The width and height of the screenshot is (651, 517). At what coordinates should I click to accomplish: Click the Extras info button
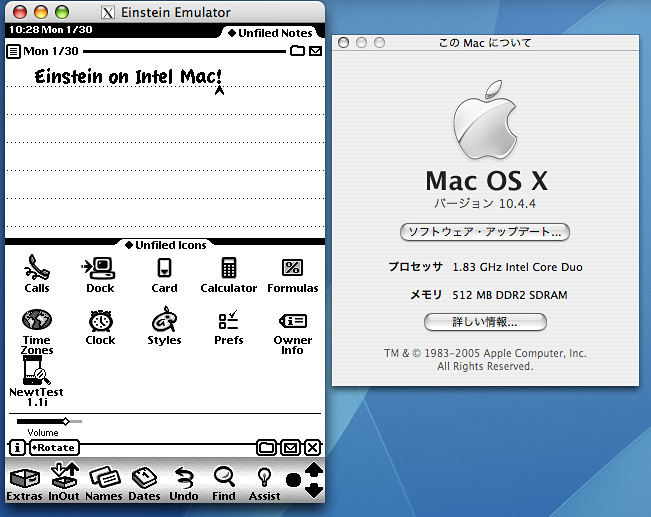coord(17,448)
